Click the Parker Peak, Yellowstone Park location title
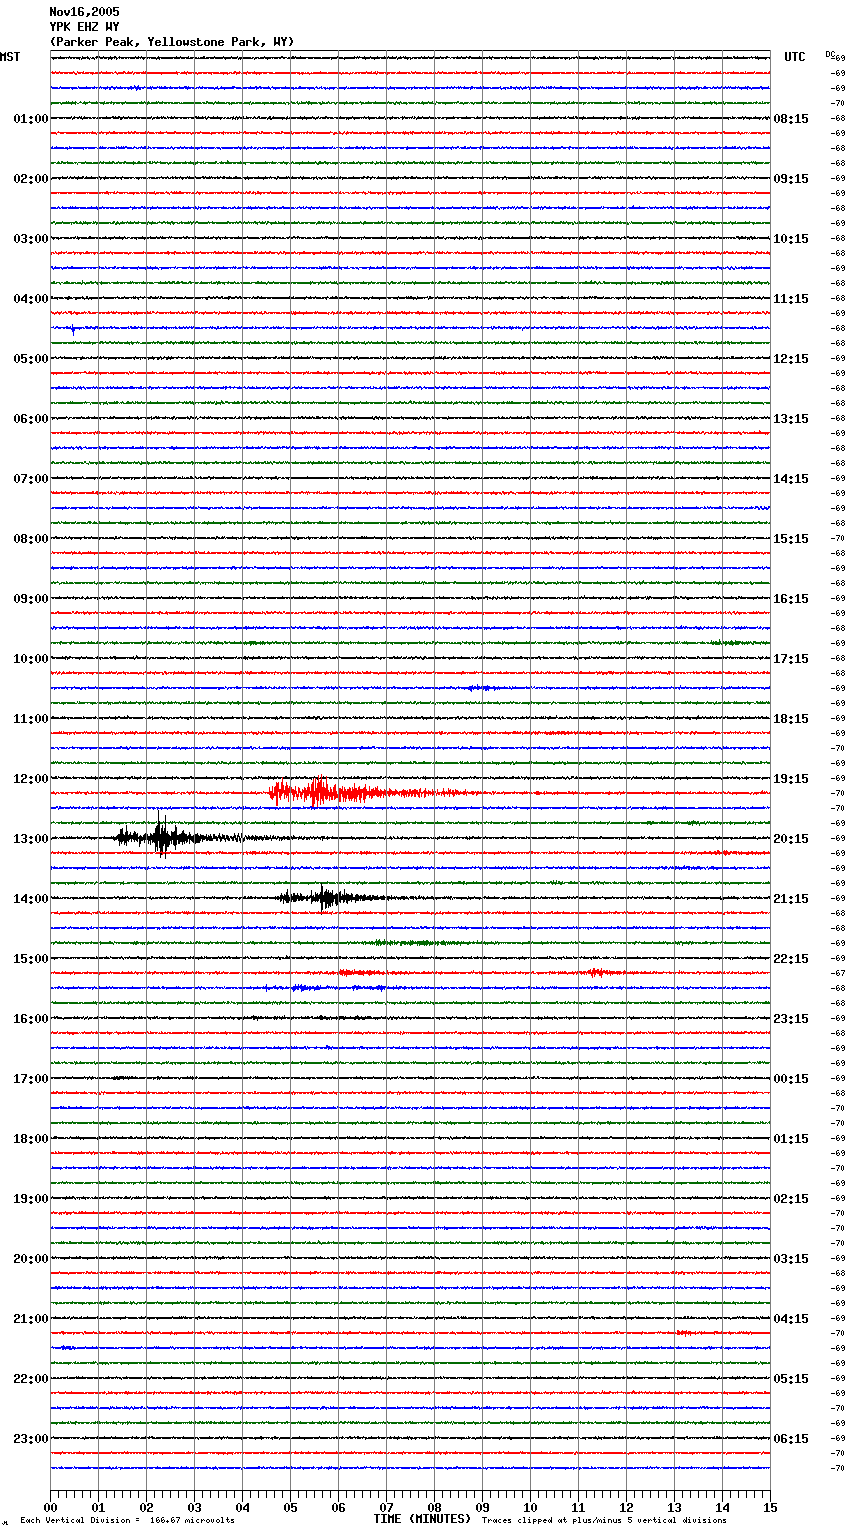Viewport: 850px width, 1534px height. (x=172, y=42)
